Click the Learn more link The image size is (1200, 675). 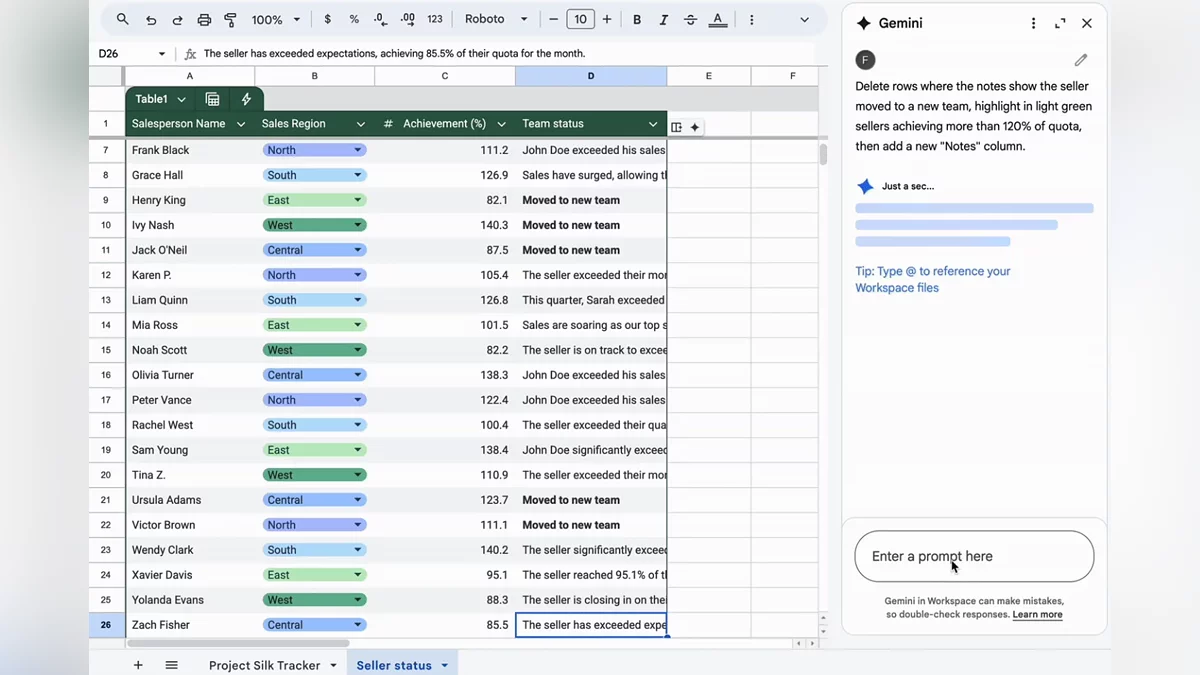coord(1037,615)
